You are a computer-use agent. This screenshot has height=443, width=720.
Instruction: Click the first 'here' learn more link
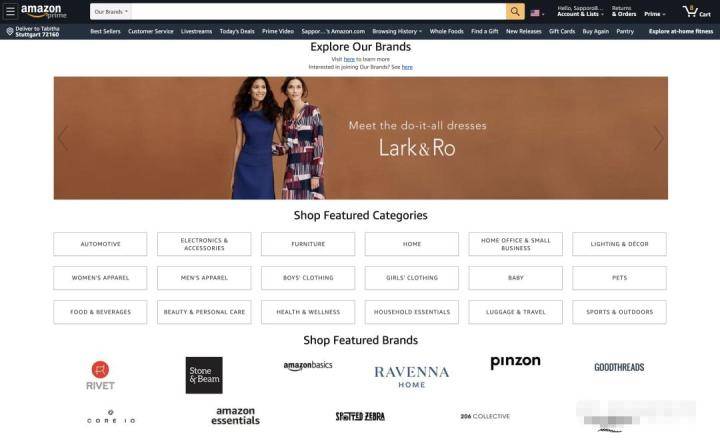coord(349,59)
